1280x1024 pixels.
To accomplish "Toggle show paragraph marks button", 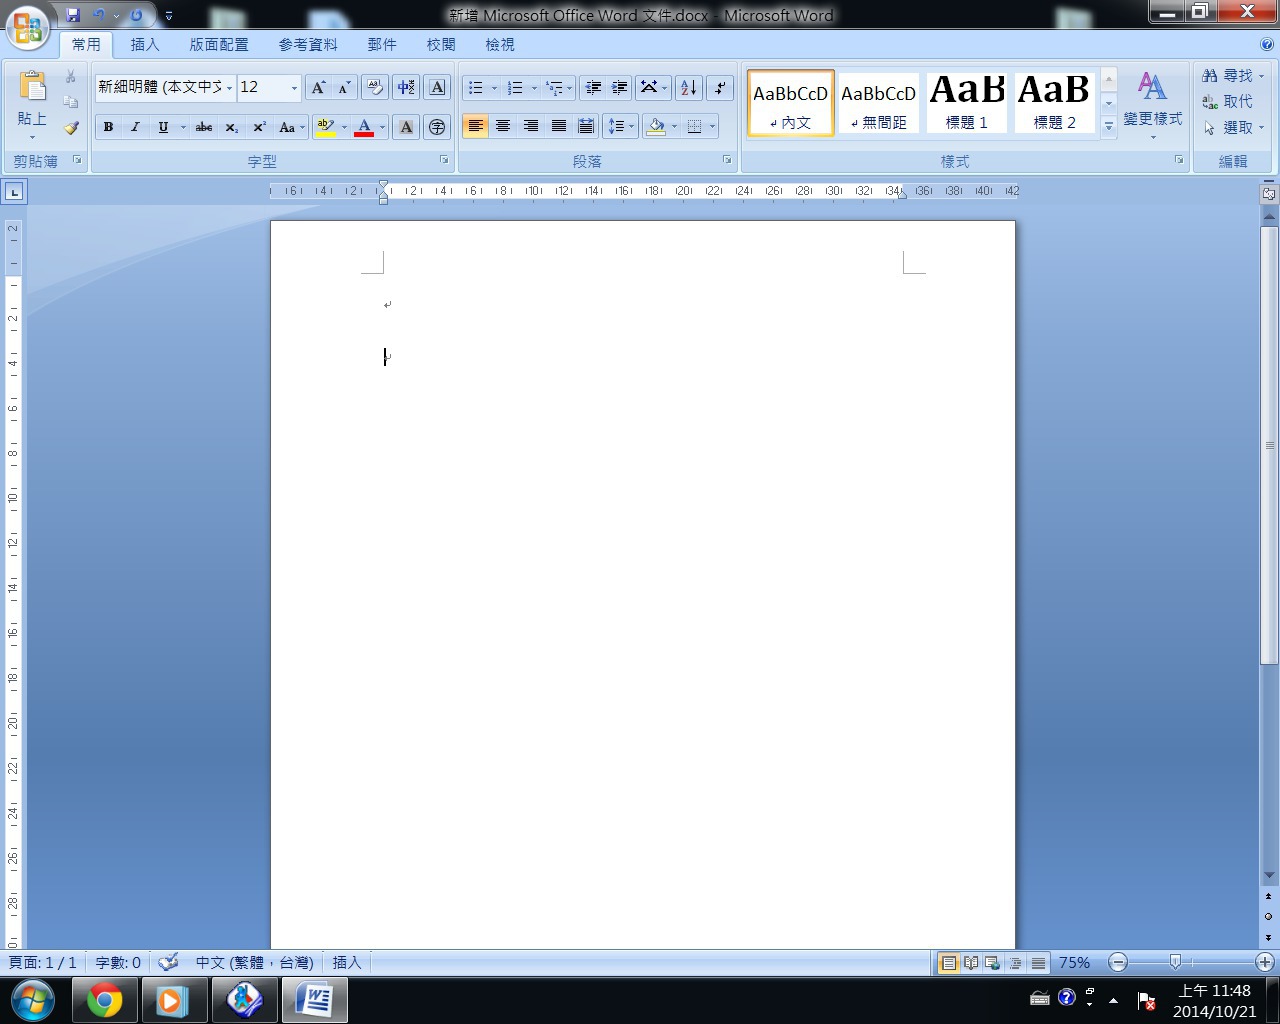I will [719, 88].
